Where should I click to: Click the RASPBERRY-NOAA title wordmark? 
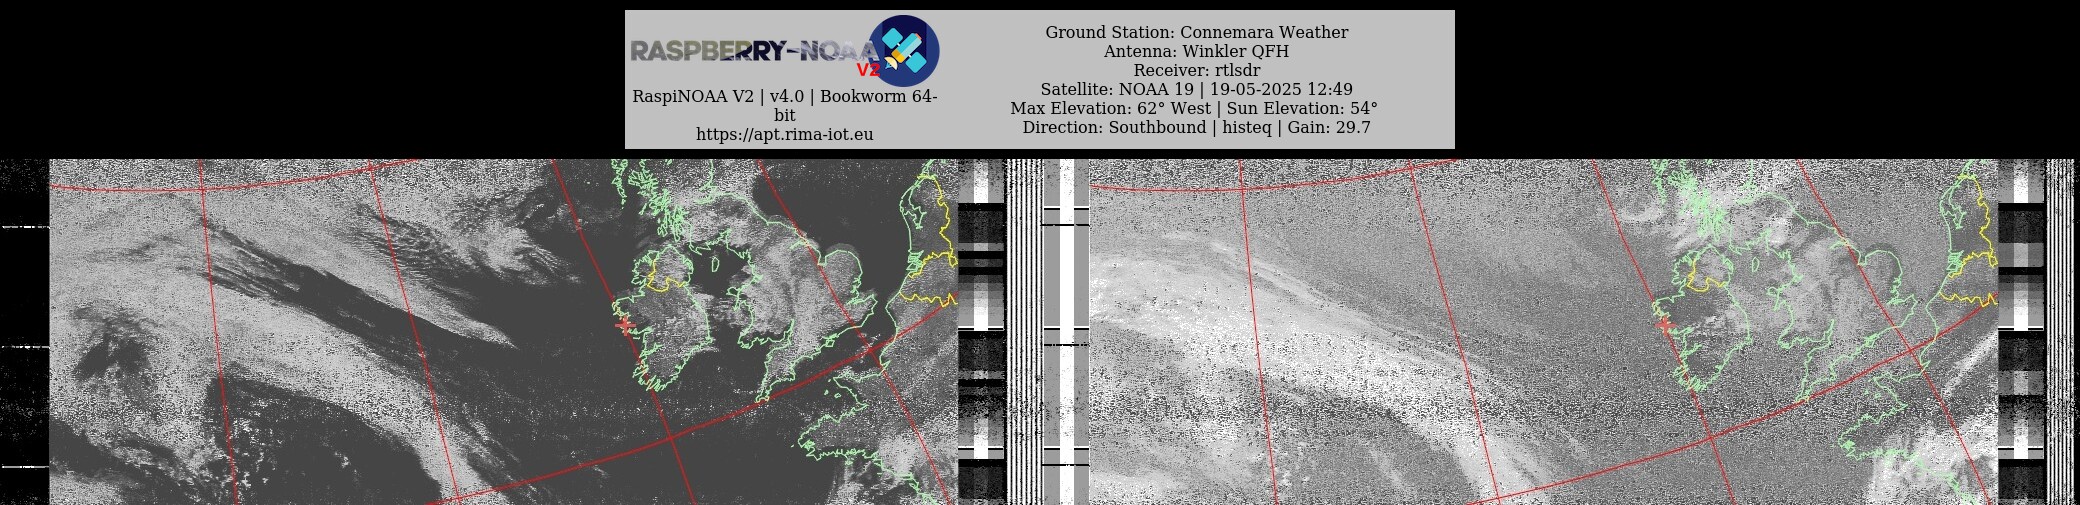[x=753, y=51]
